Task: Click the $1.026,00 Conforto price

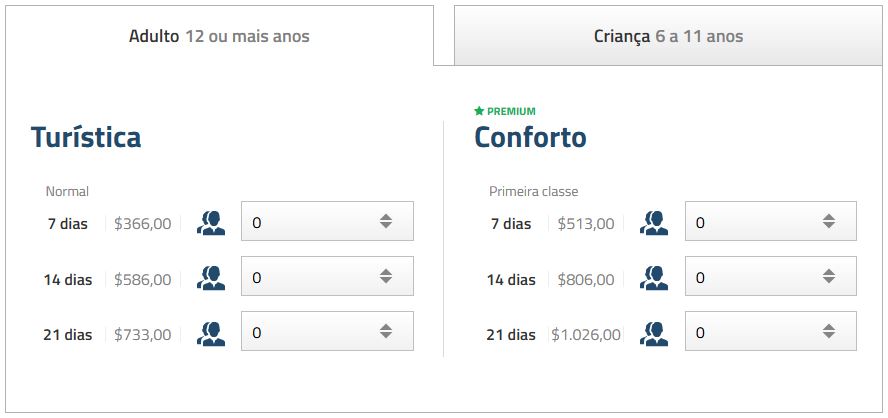Action: 585,335
